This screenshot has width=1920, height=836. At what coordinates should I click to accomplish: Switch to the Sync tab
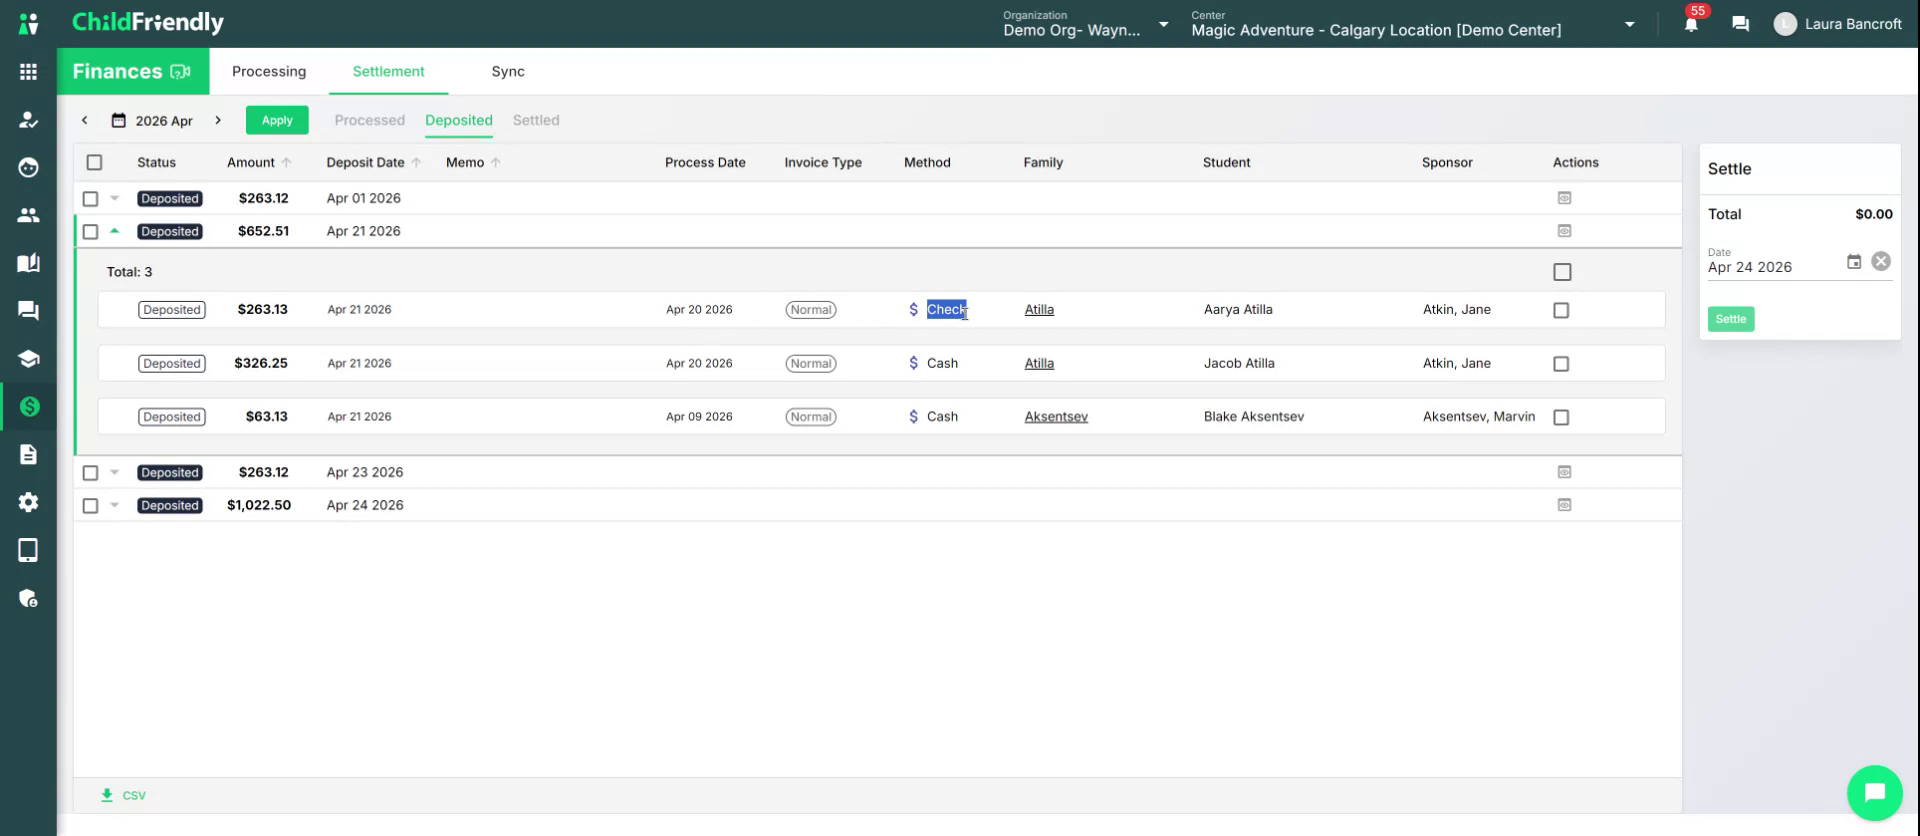[x=508, y=71]
